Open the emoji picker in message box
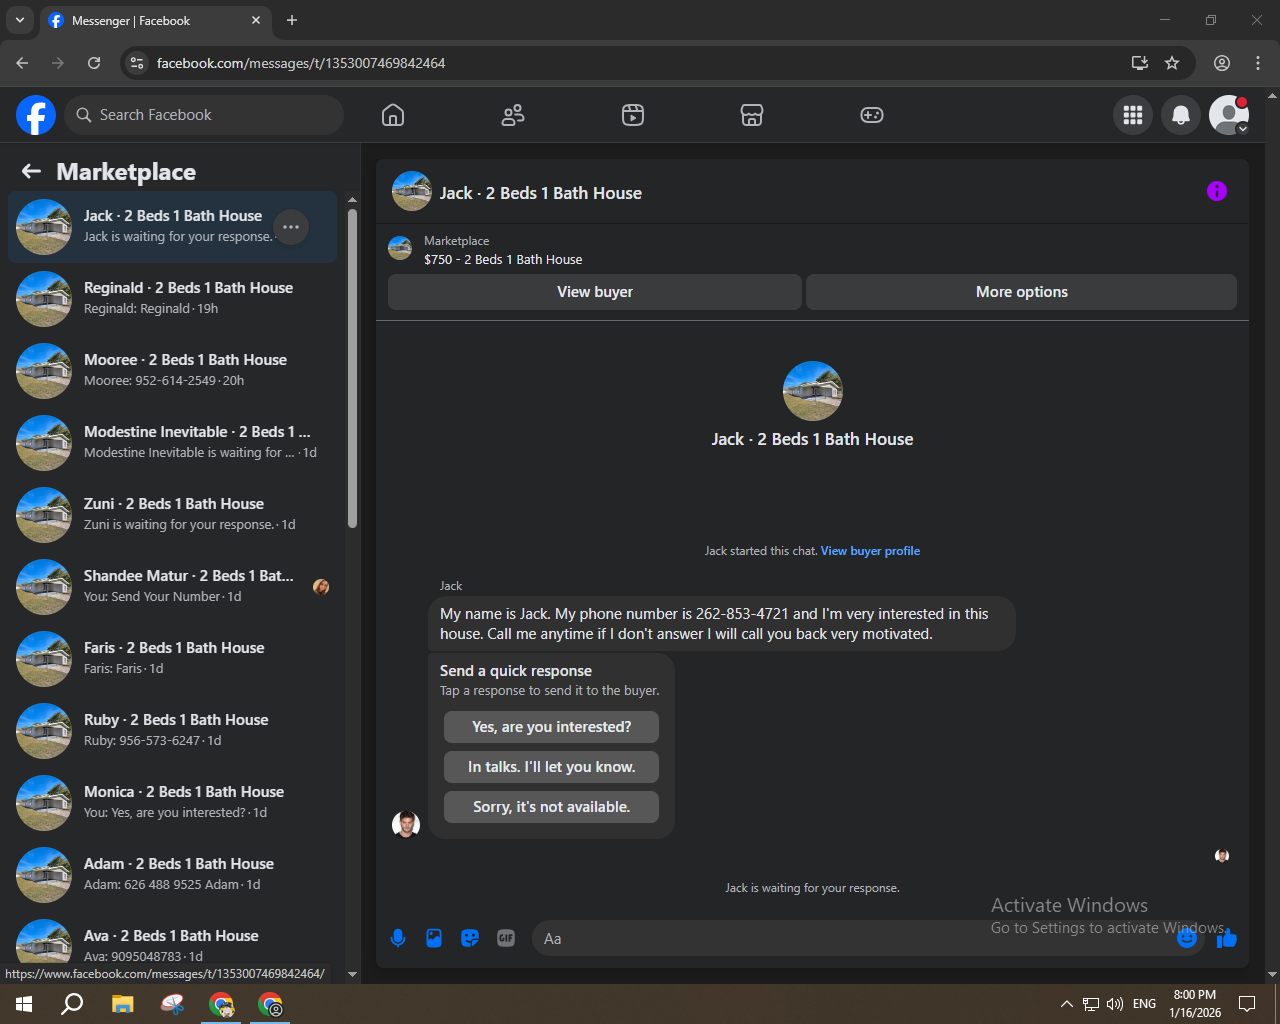This screenshot has height=1024, width=1280. (x=1187, y=938)
